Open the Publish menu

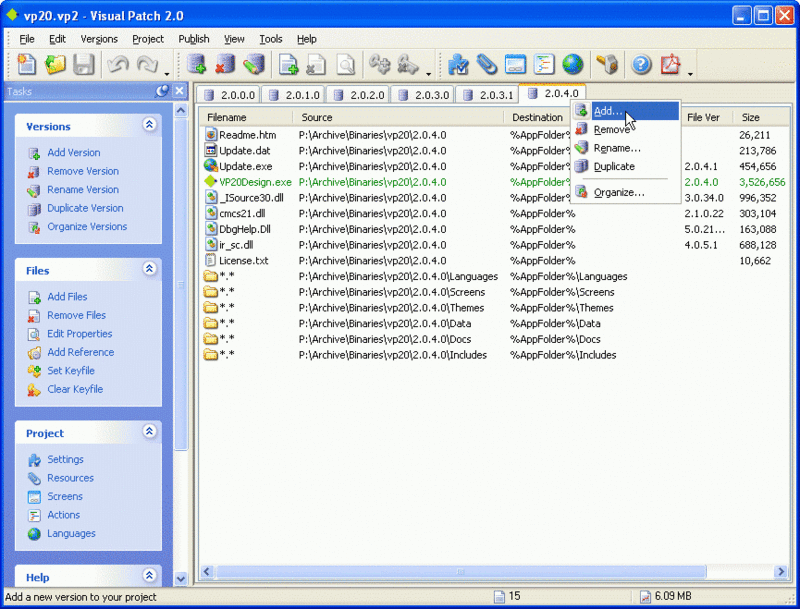[193, 39]
